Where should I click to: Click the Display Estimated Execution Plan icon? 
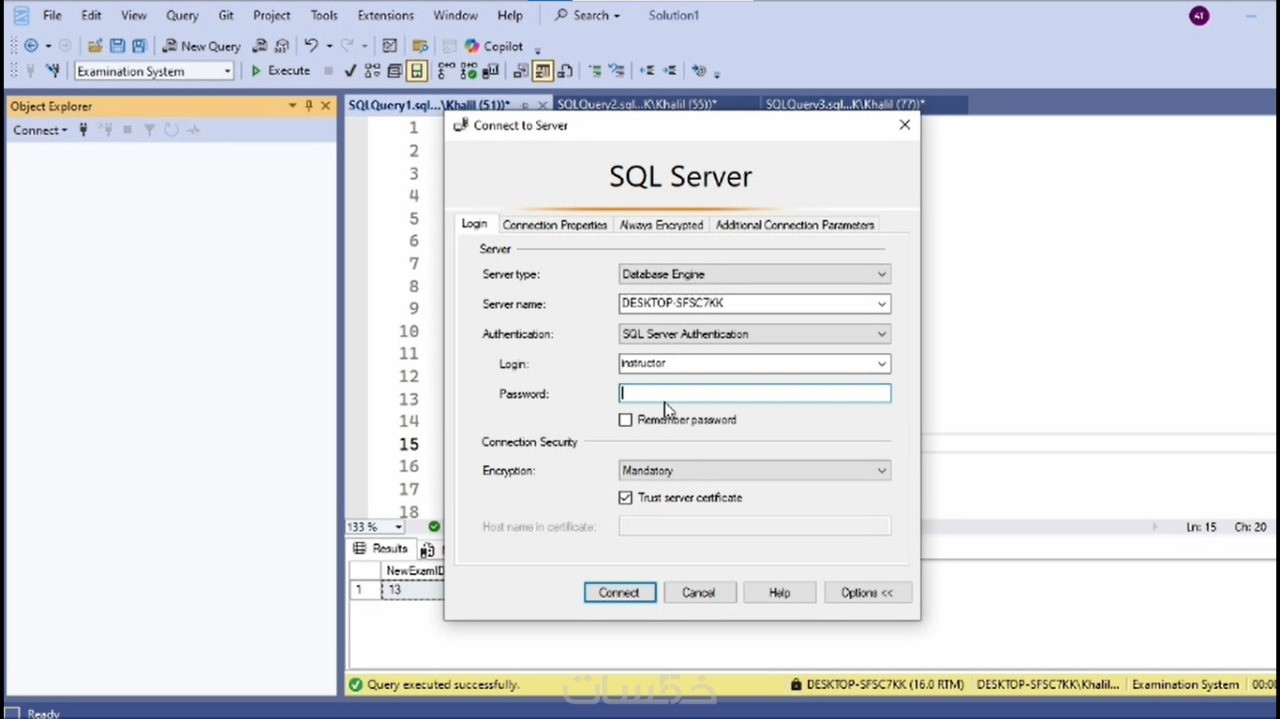[372, 71]
